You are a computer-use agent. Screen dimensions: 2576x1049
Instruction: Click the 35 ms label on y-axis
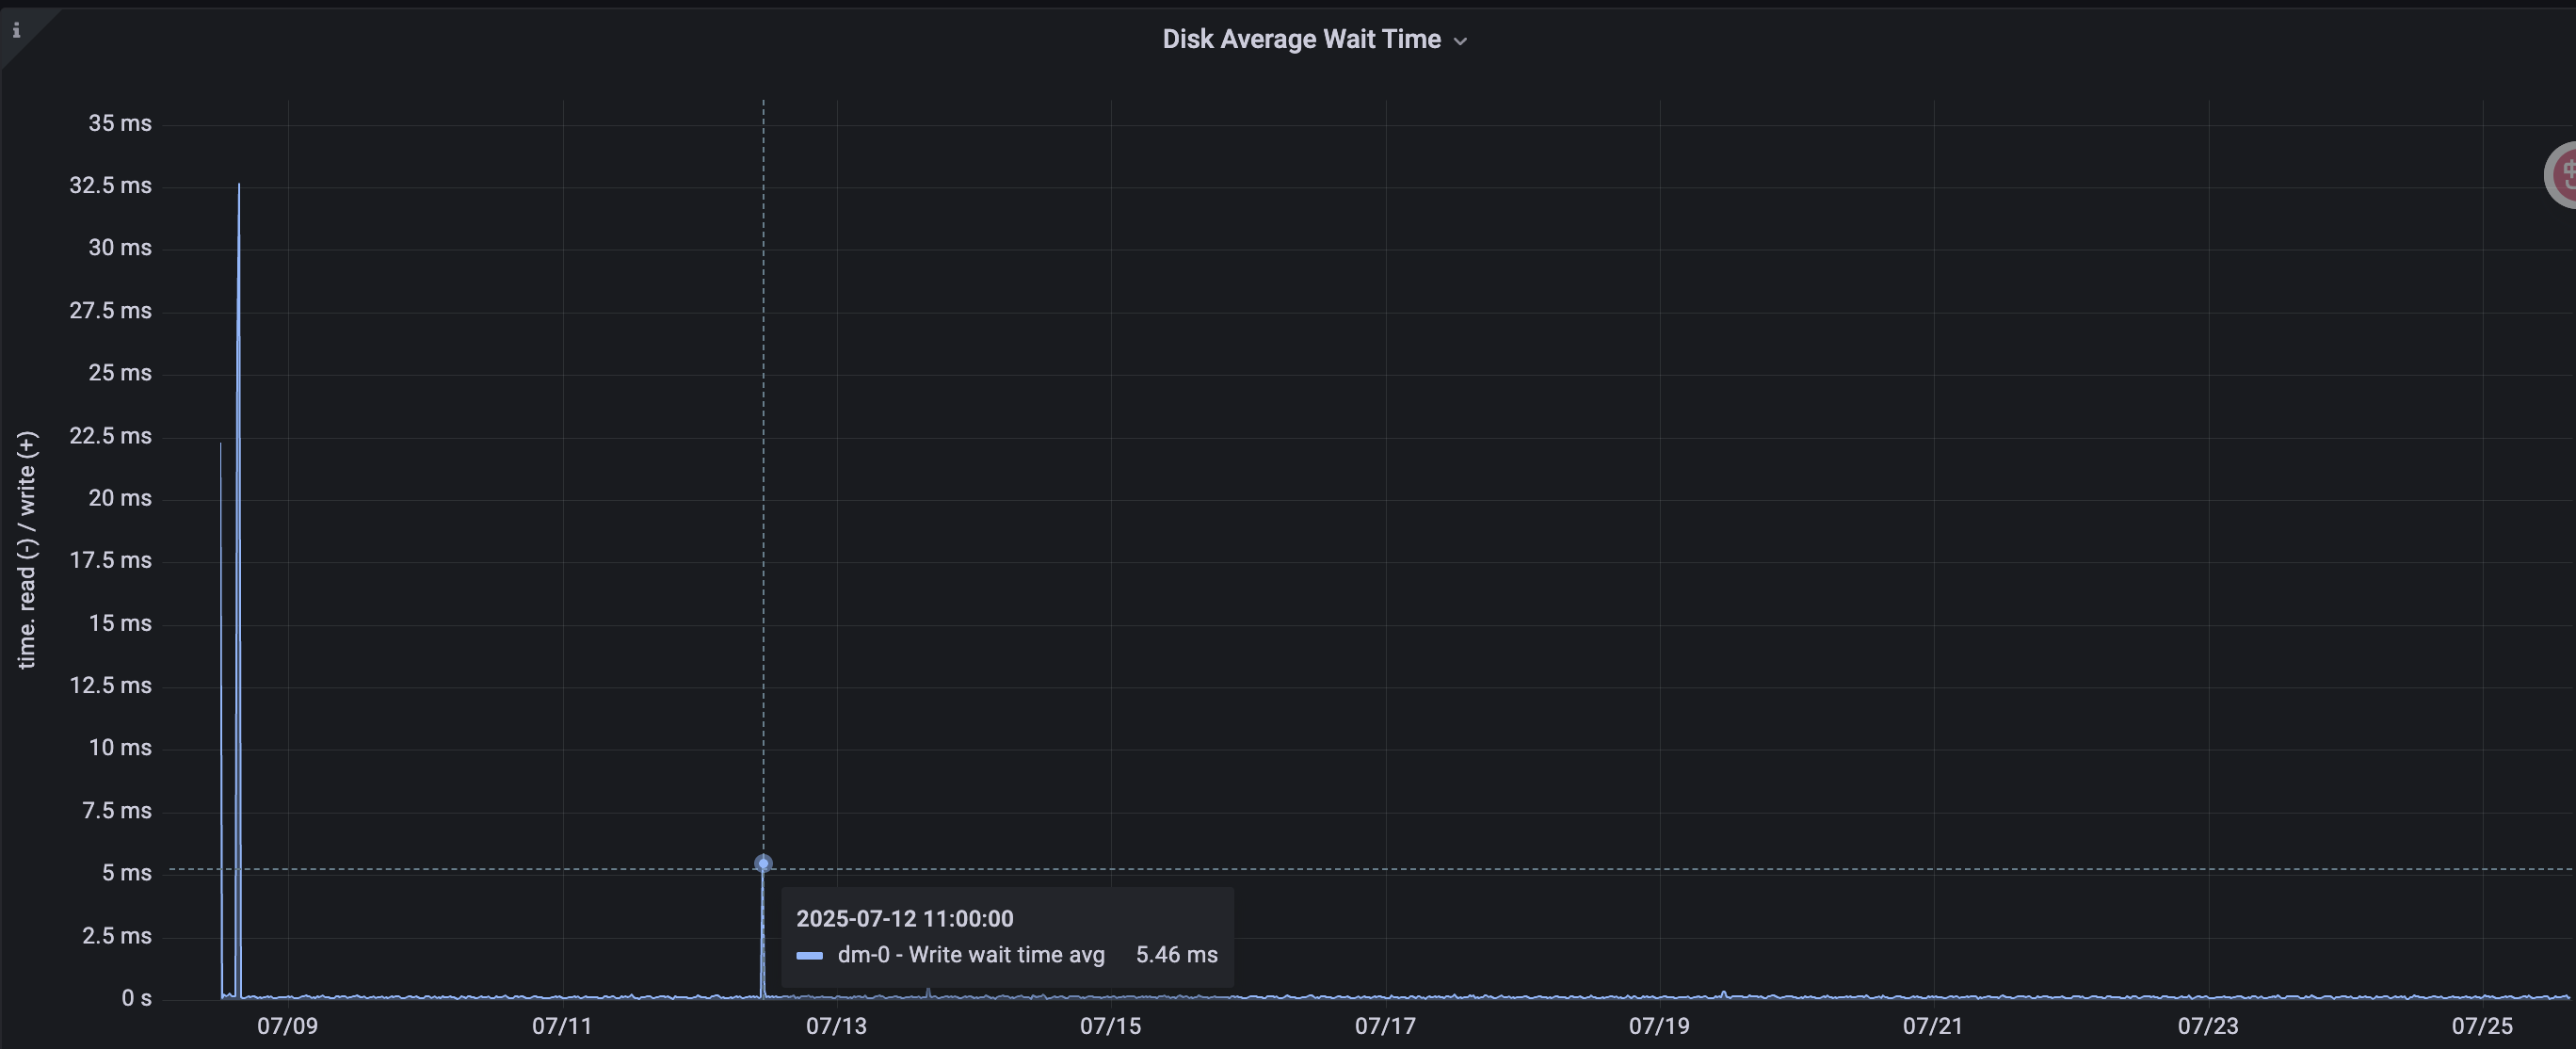(x=119, y=123)
